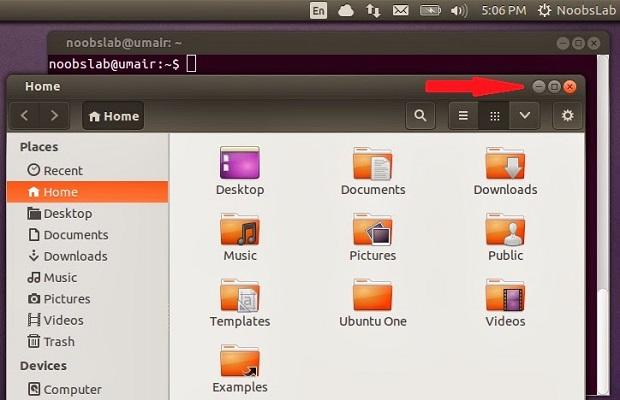Open the Examples link folder icon
The height and width of the screenshot is (400, 620).
point(240,360)
